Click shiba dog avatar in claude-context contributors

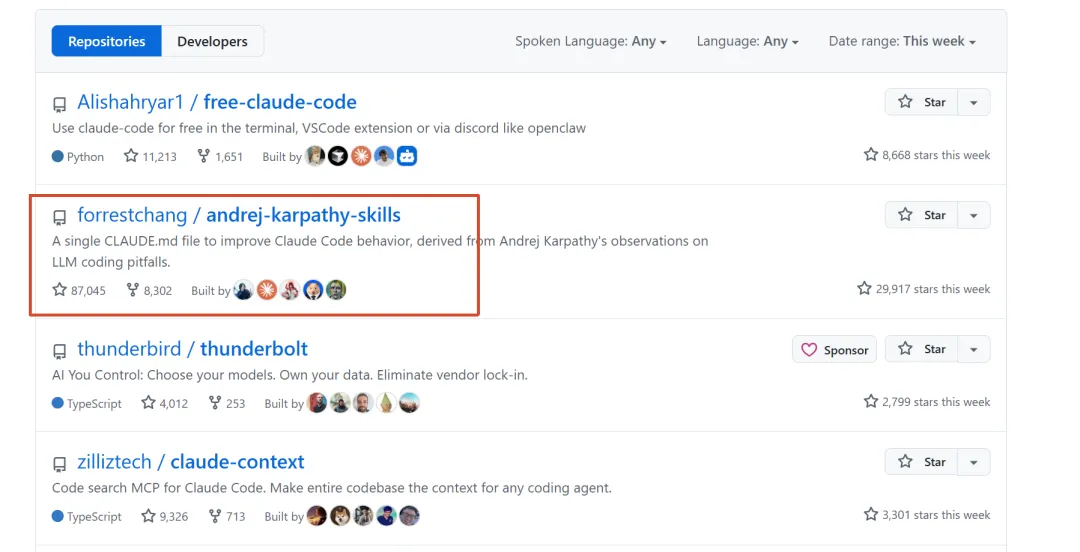[x=340, y=515]
